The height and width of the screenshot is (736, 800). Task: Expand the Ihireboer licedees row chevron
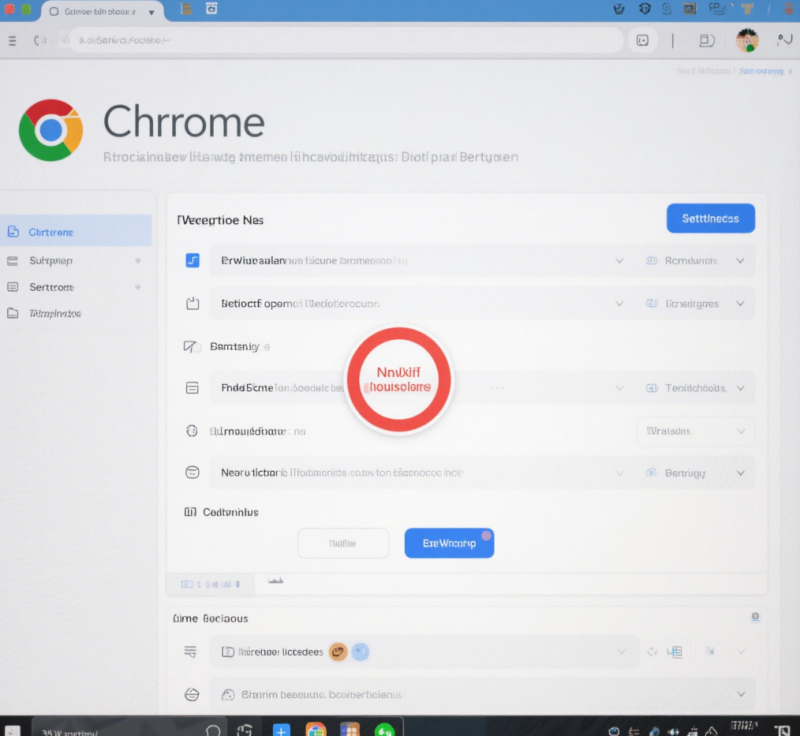(621, 651)
